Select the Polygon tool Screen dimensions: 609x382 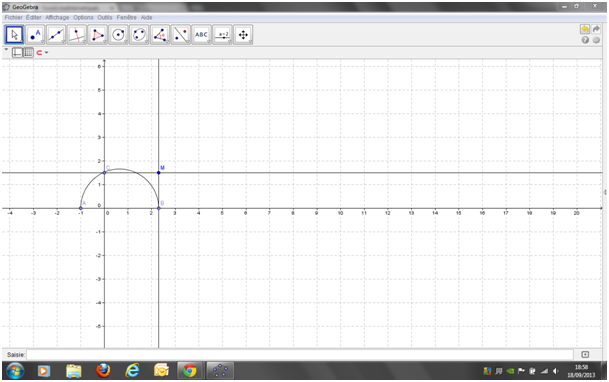click(97, 35)
